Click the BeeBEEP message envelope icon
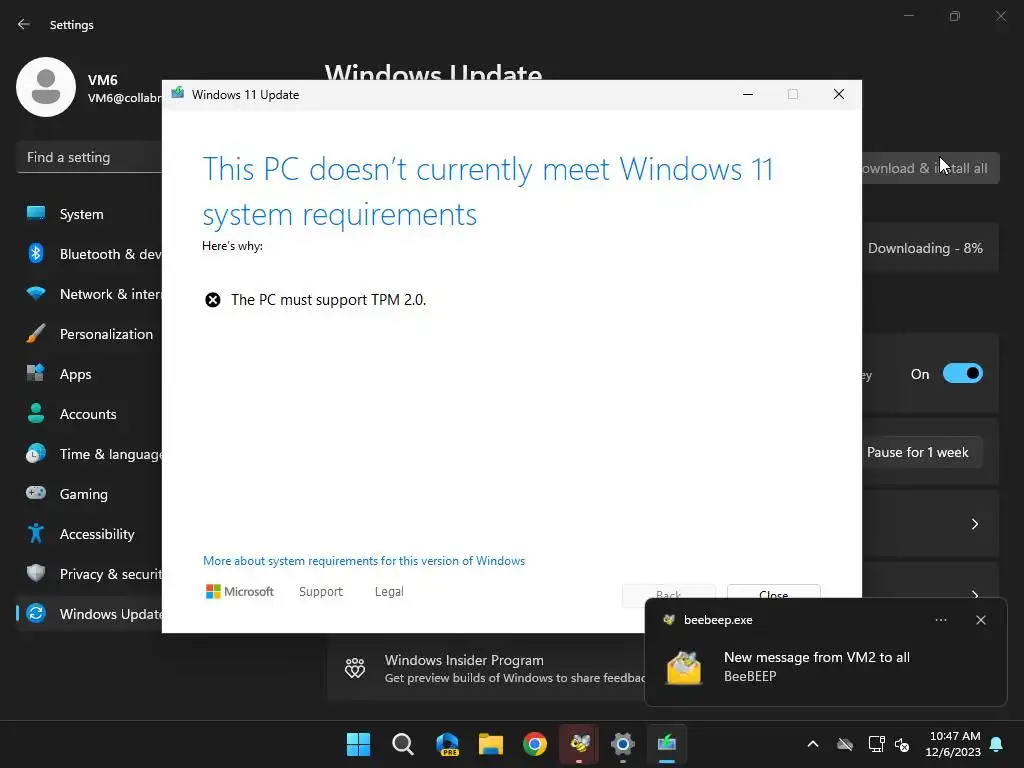Viewport: 1024px width, 768px height. tap(684, 667)
